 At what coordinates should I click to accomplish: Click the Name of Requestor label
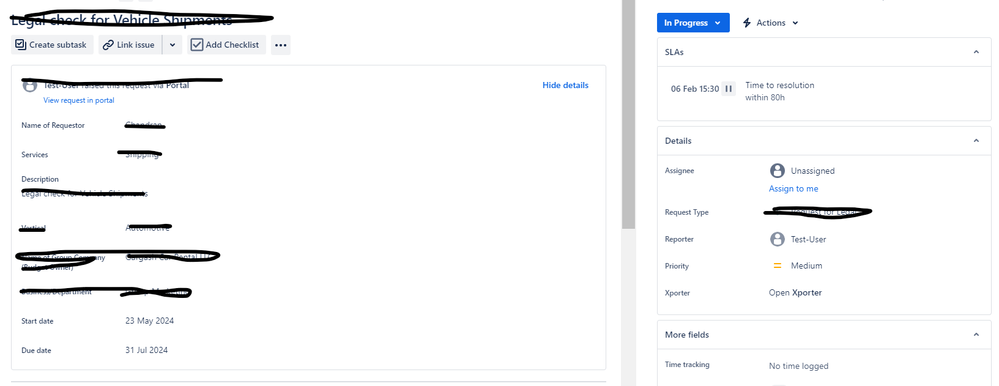coord(53,125)
